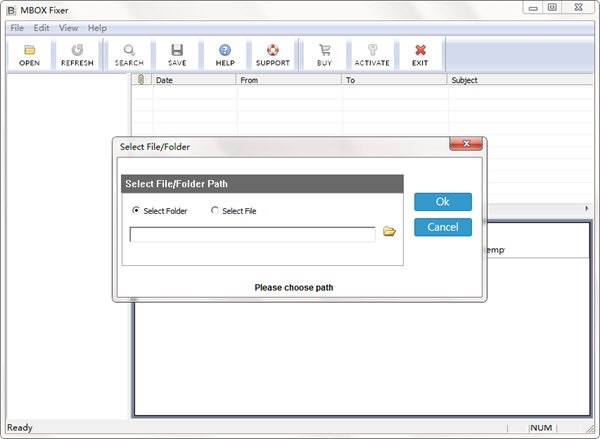
Task: Sort by the To column header
Action: tap(395, 80)
